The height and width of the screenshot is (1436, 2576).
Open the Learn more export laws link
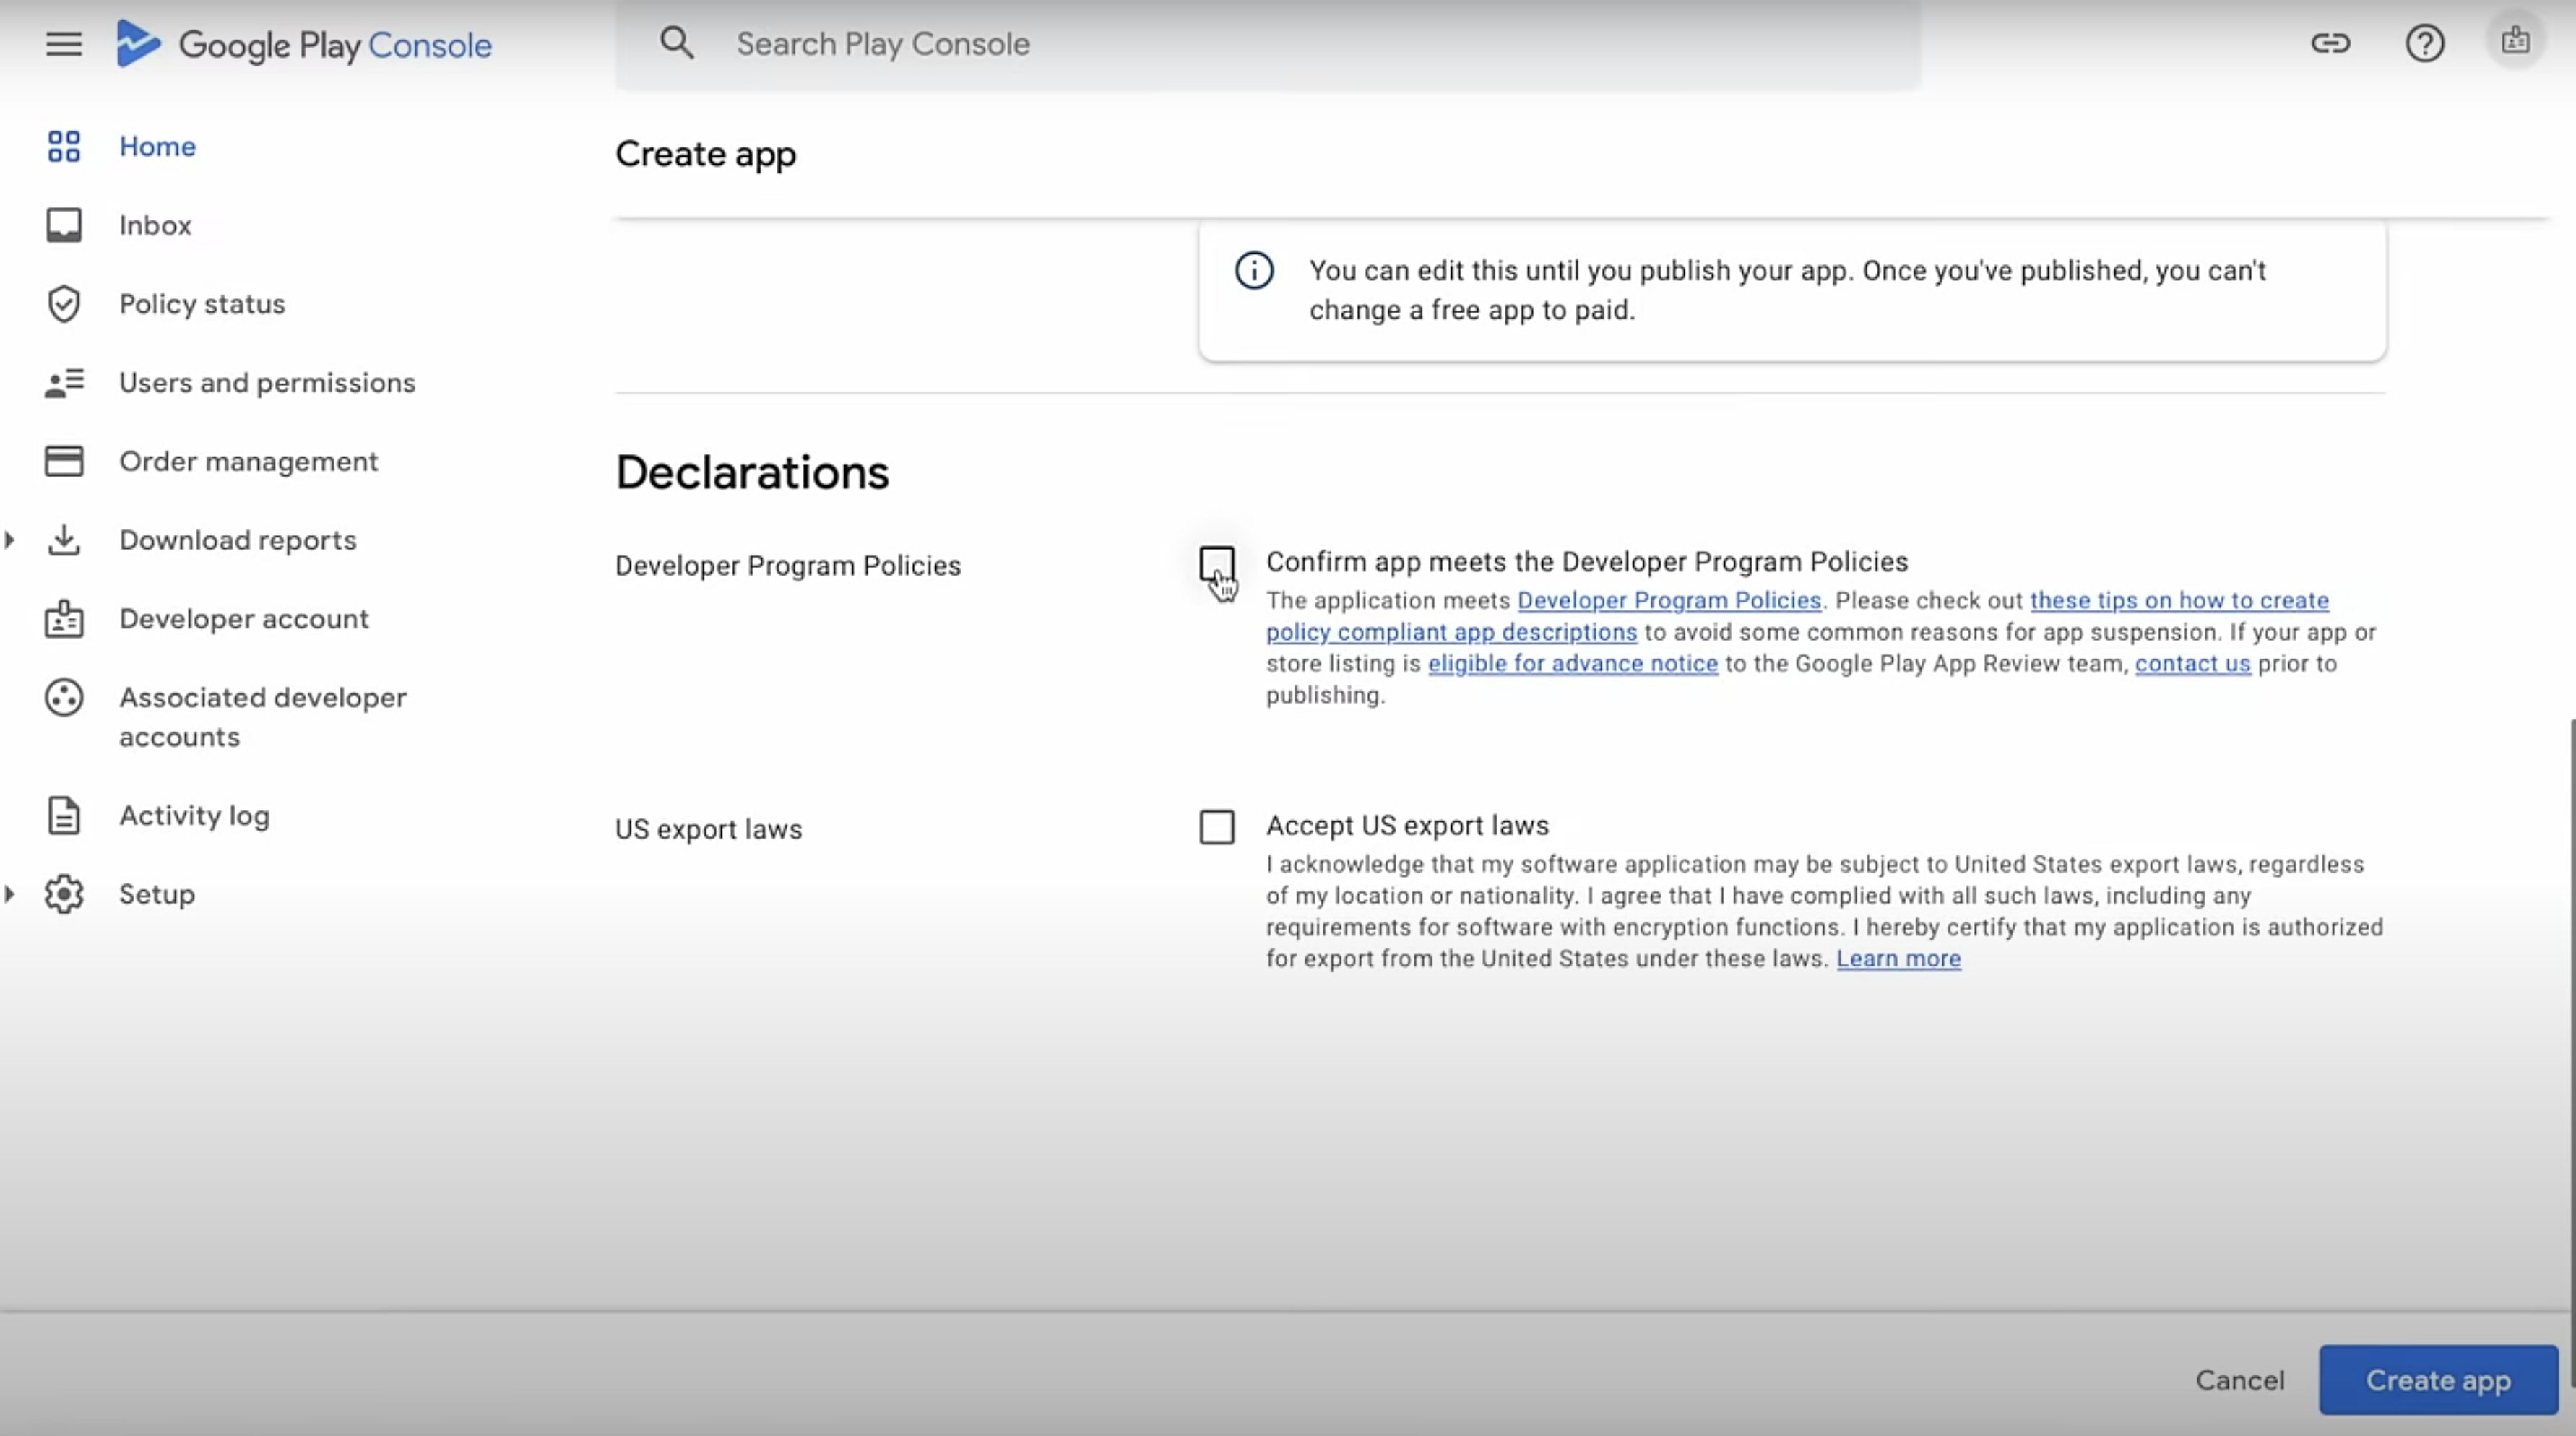1898,959
